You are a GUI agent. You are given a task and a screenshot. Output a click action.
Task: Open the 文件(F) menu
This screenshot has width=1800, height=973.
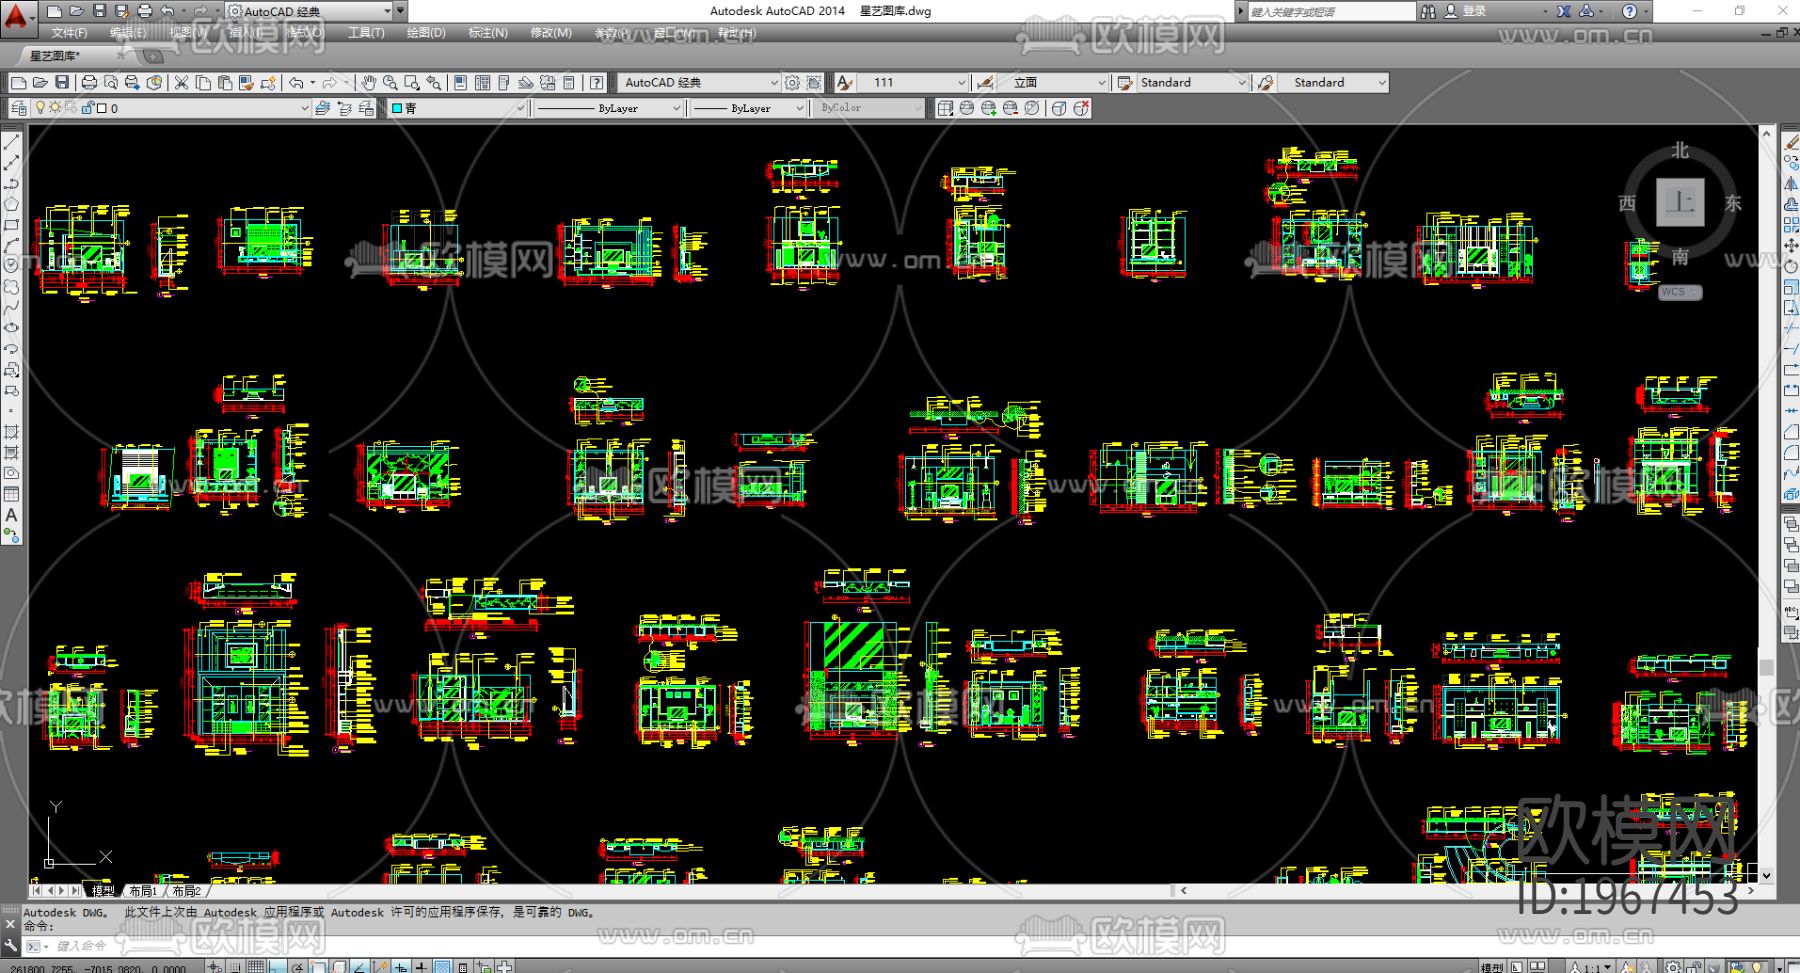click(69, 33)
